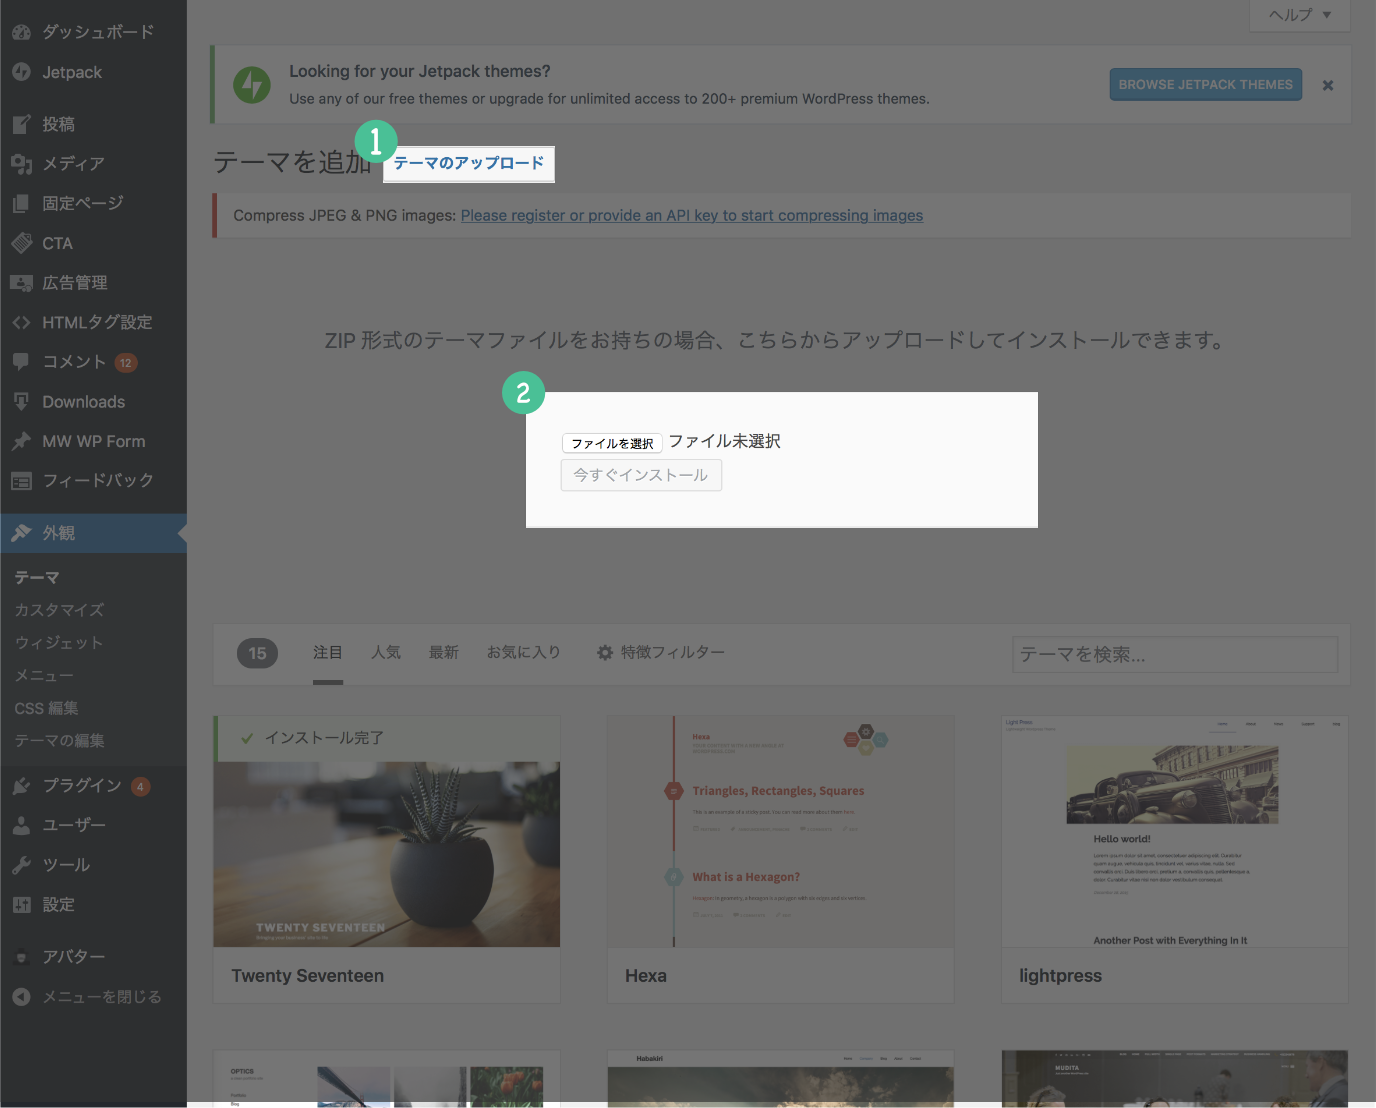
Task: Open the 注目 themes tab
Action: (328, 652)
